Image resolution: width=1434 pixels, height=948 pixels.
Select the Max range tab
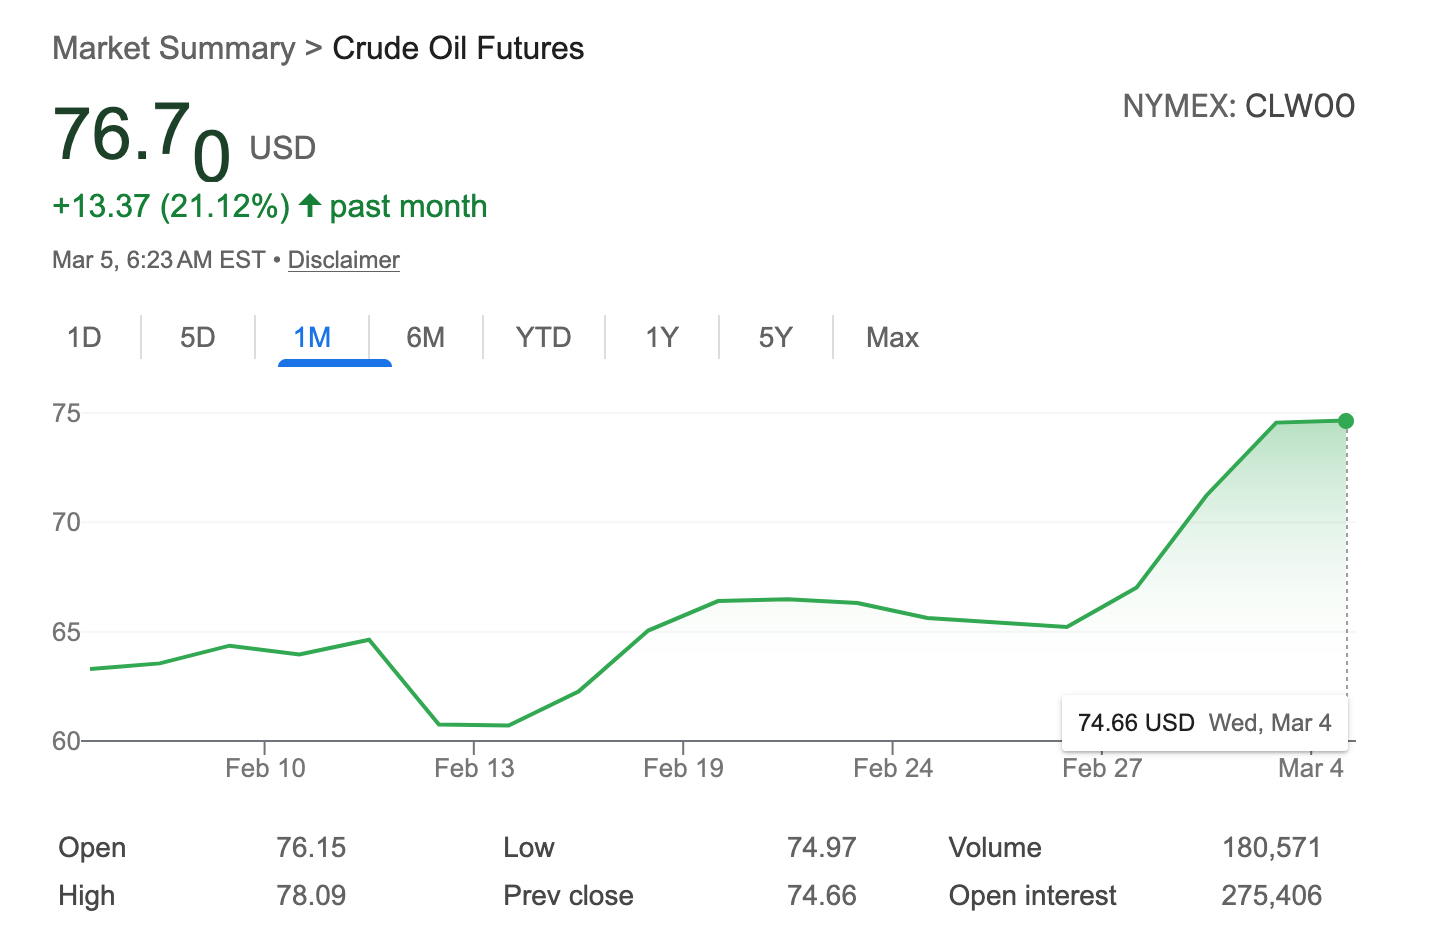892,337
